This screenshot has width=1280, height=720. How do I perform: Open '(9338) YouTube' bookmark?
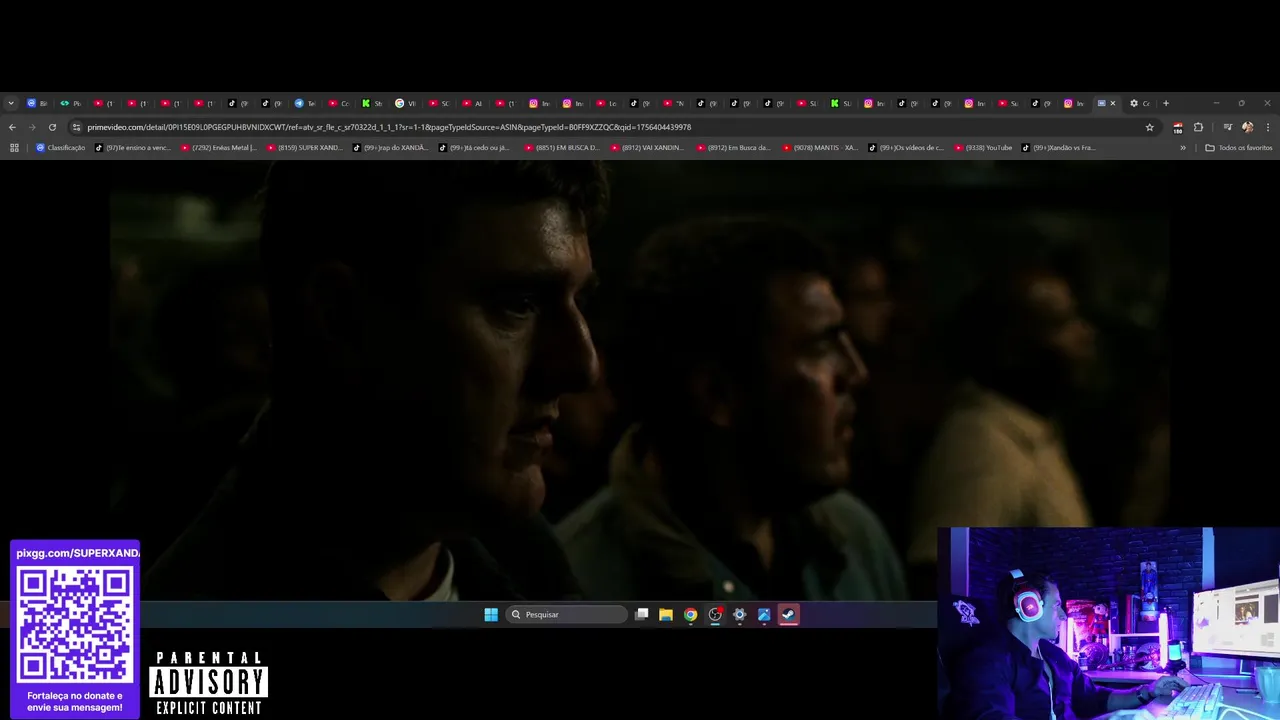pyautogui.click(x=983, y=148)
